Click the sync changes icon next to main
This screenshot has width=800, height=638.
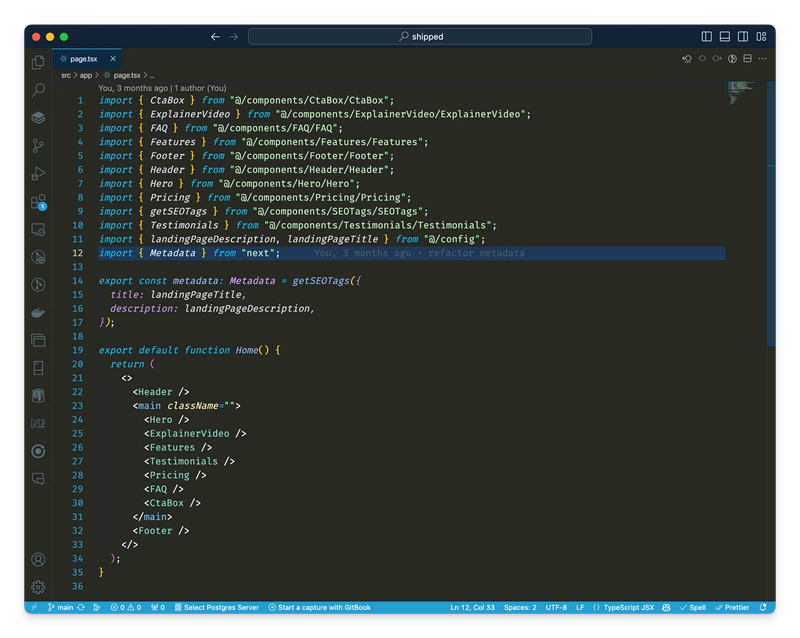tap(81, 607)
